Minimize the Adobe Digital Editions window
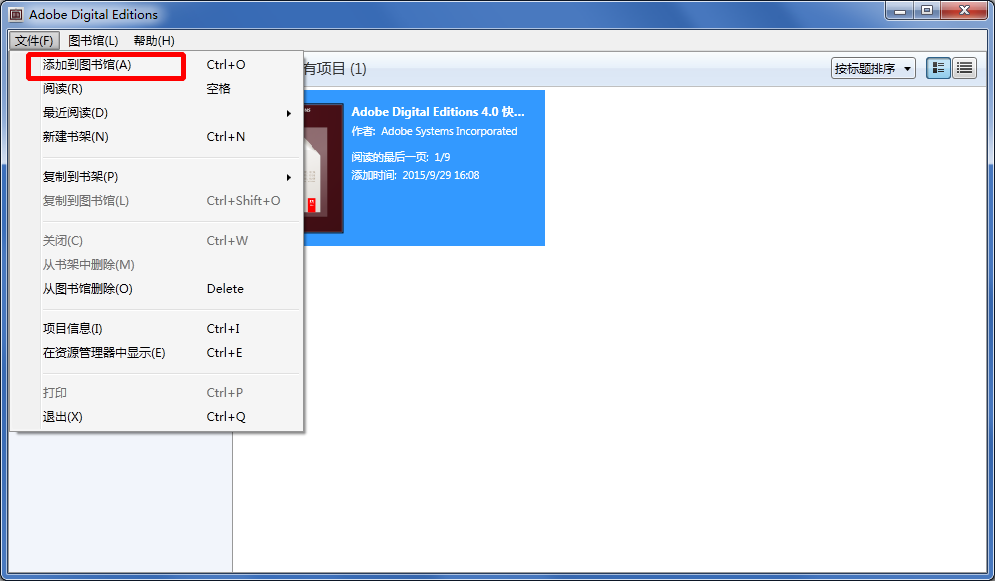The width and height of the screenshot is (995, 581). (900, 10)
